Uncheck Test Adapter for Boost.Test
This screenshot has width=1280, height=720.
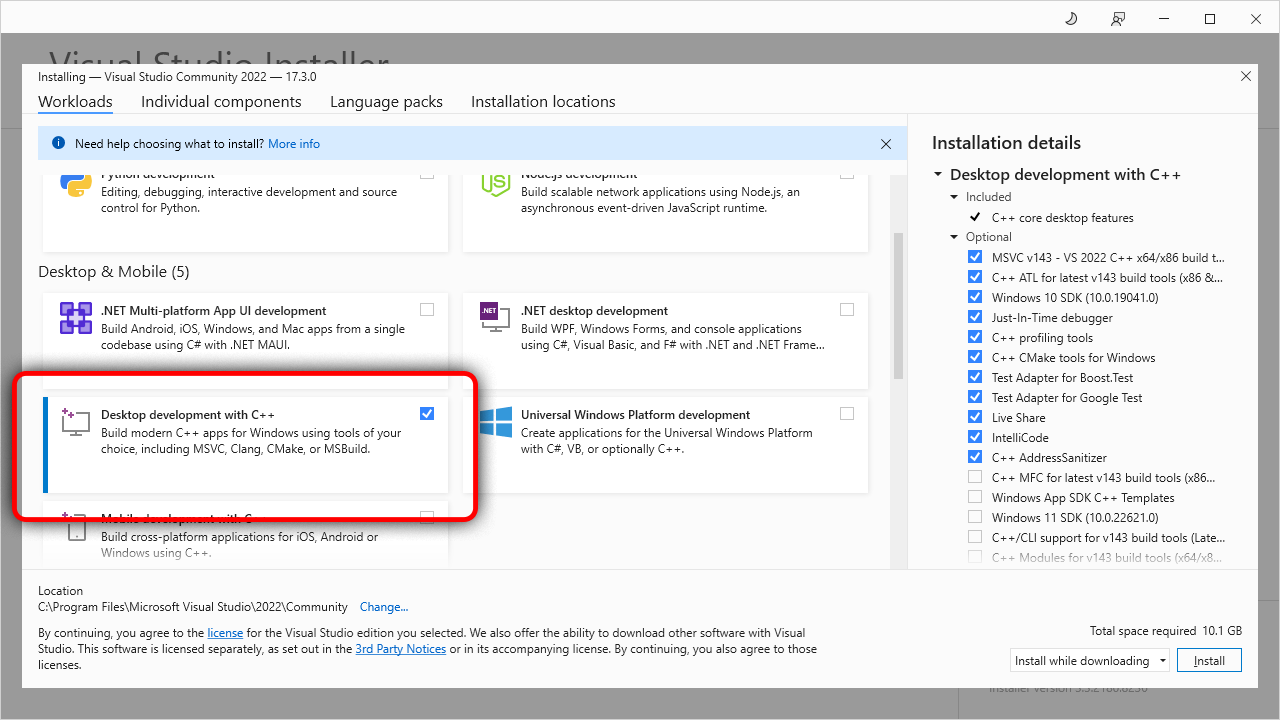tap(975, 377)
